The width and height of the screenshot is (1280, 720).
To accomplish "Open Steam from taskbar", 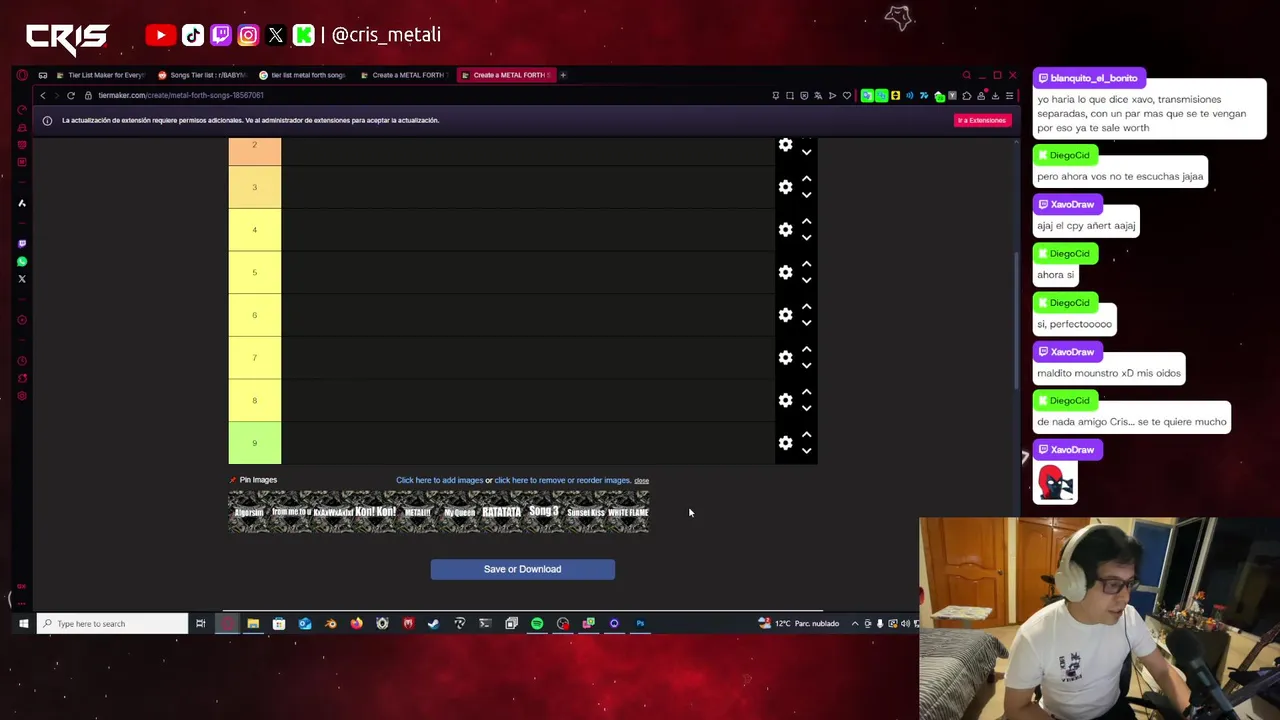I will tap(433, 624).
